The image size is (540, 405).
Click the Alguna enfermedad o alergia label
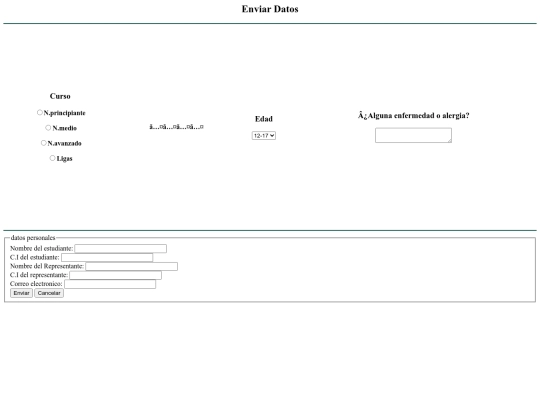413,115
